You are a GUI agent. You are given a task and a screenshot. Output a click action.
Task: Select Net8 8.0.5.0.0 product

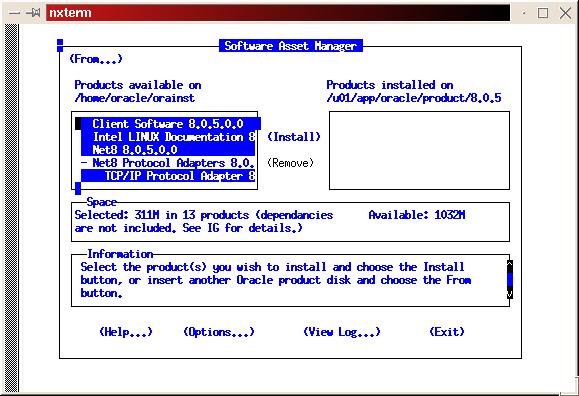pyautogui.click(x=168, y=150)
